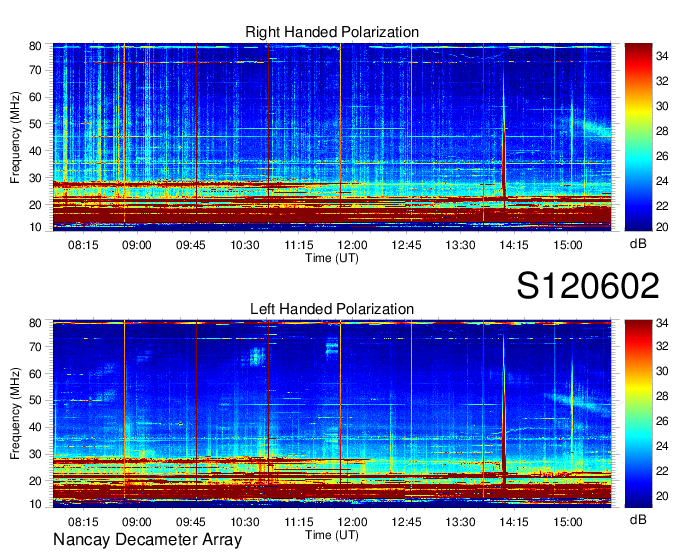Screen dimensions: 680x552
Task: Click the 80 MHz tick on the upper frequency axis
Action: coord(35,46)
